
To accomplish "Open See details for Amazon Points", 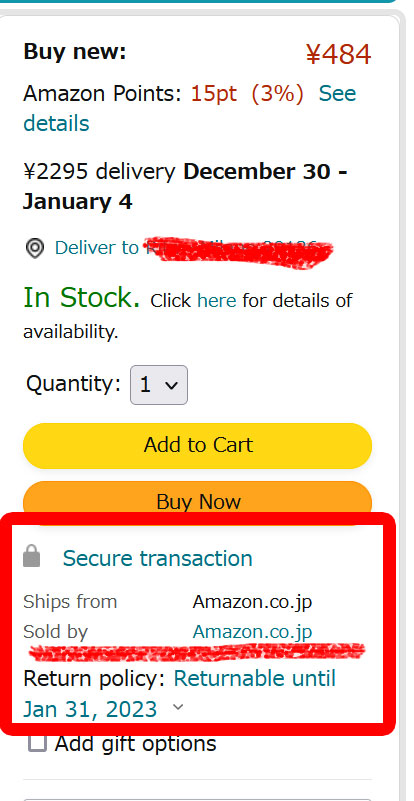I will click(190, 108).
